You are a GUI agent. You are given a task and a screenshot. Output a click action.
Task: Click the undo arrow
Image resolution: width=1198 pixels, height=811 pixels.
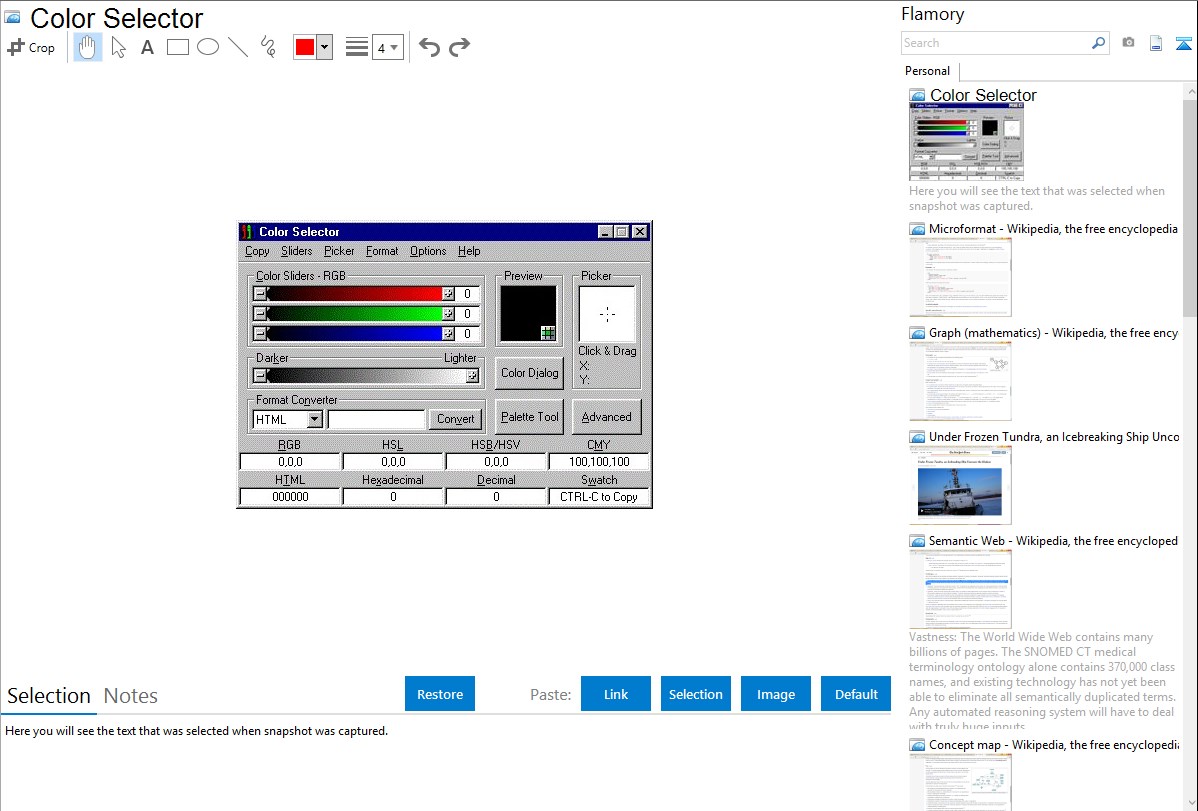pos(429,47)
